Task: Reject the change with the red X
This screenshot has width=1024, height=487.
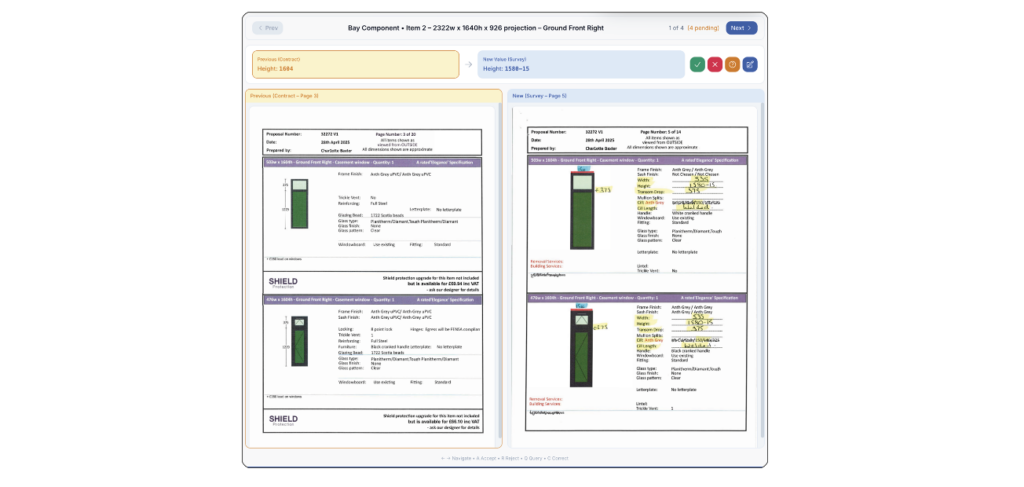Action: point(715,64)
